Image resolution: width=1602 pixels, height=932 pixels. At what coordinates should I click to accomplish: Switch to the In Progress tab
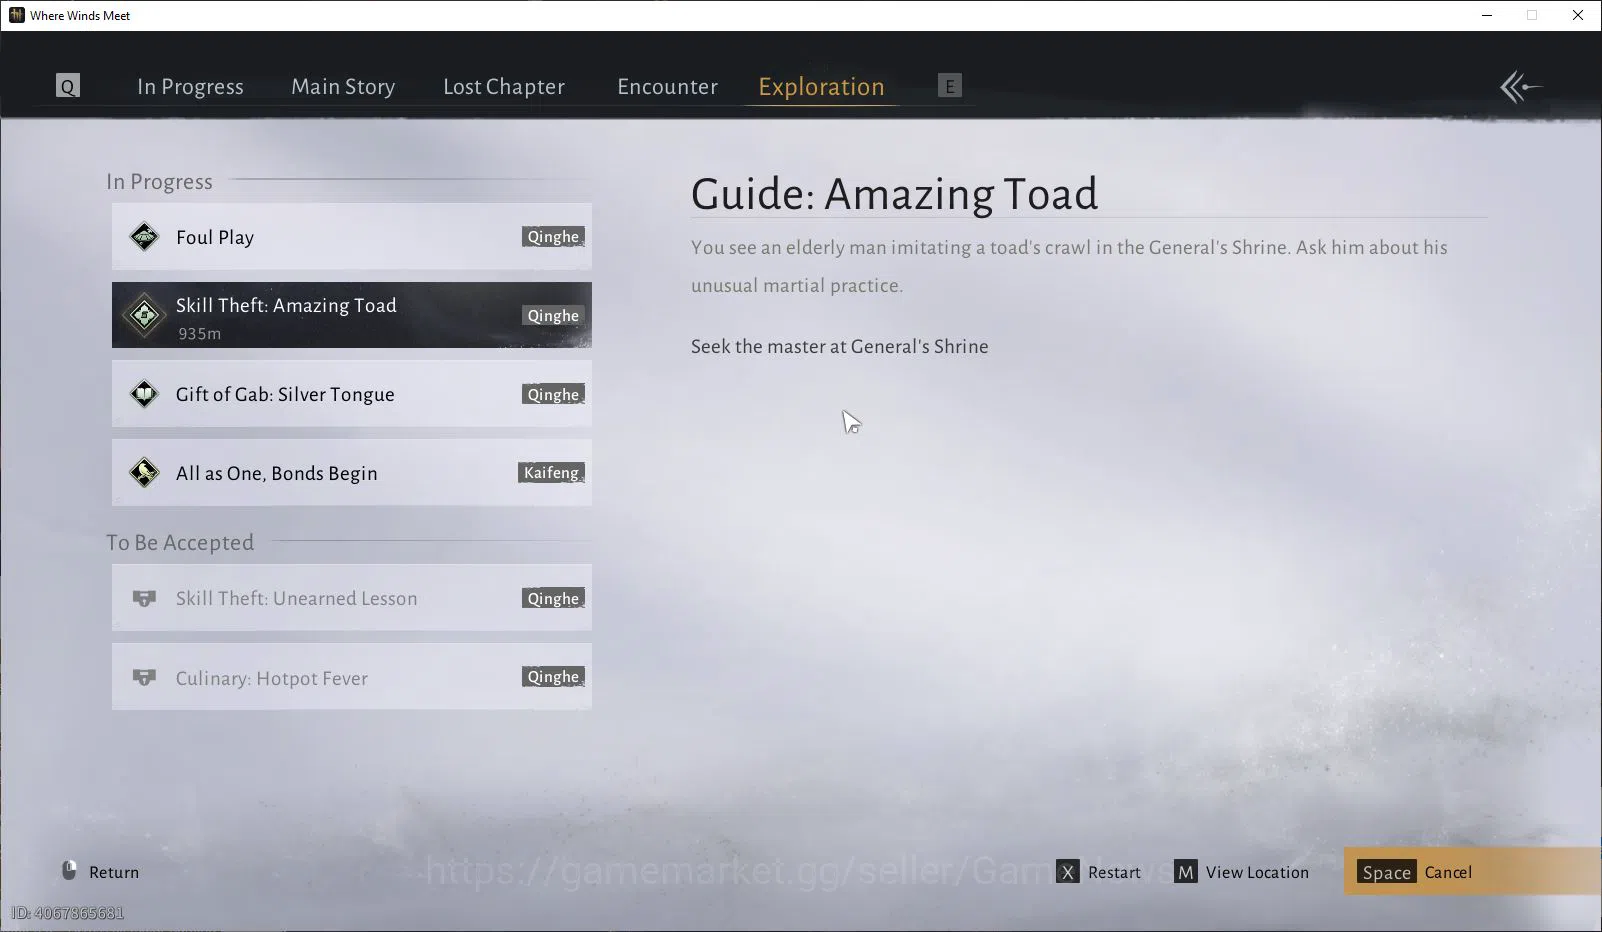(190, 87)
